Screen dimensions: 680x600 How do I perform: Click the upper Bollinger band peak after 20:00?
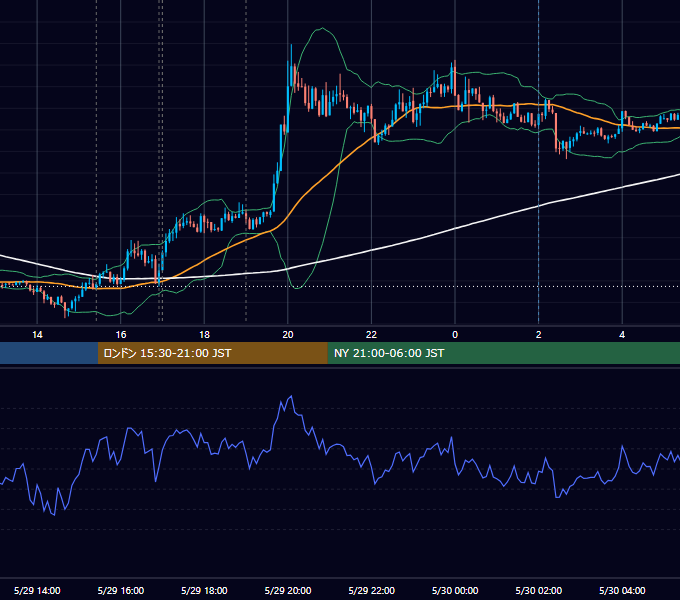pyautogui.click(x=322, y=29)
